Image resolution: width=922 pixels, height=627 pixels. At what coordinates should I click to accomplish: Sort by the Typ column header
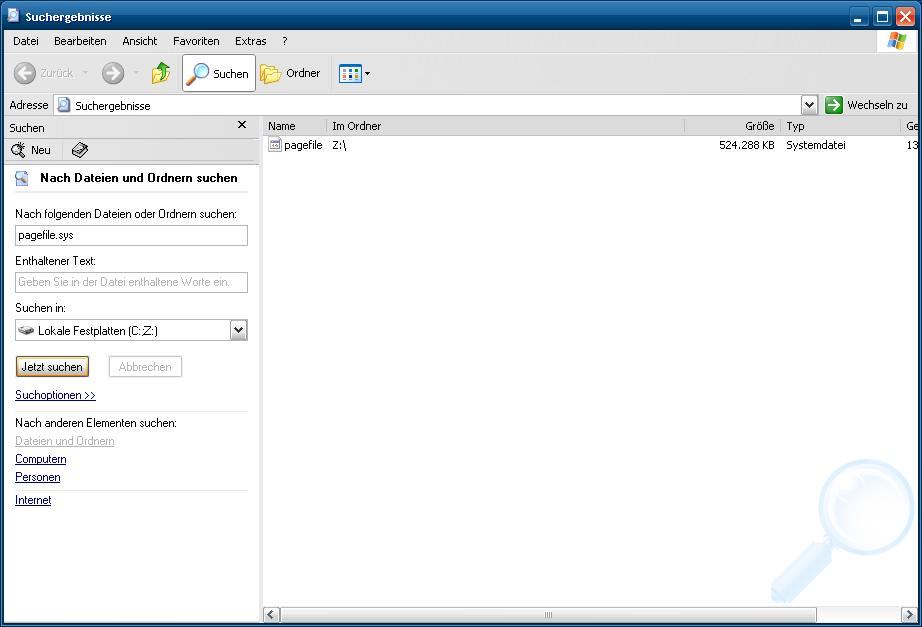point(840,126)
